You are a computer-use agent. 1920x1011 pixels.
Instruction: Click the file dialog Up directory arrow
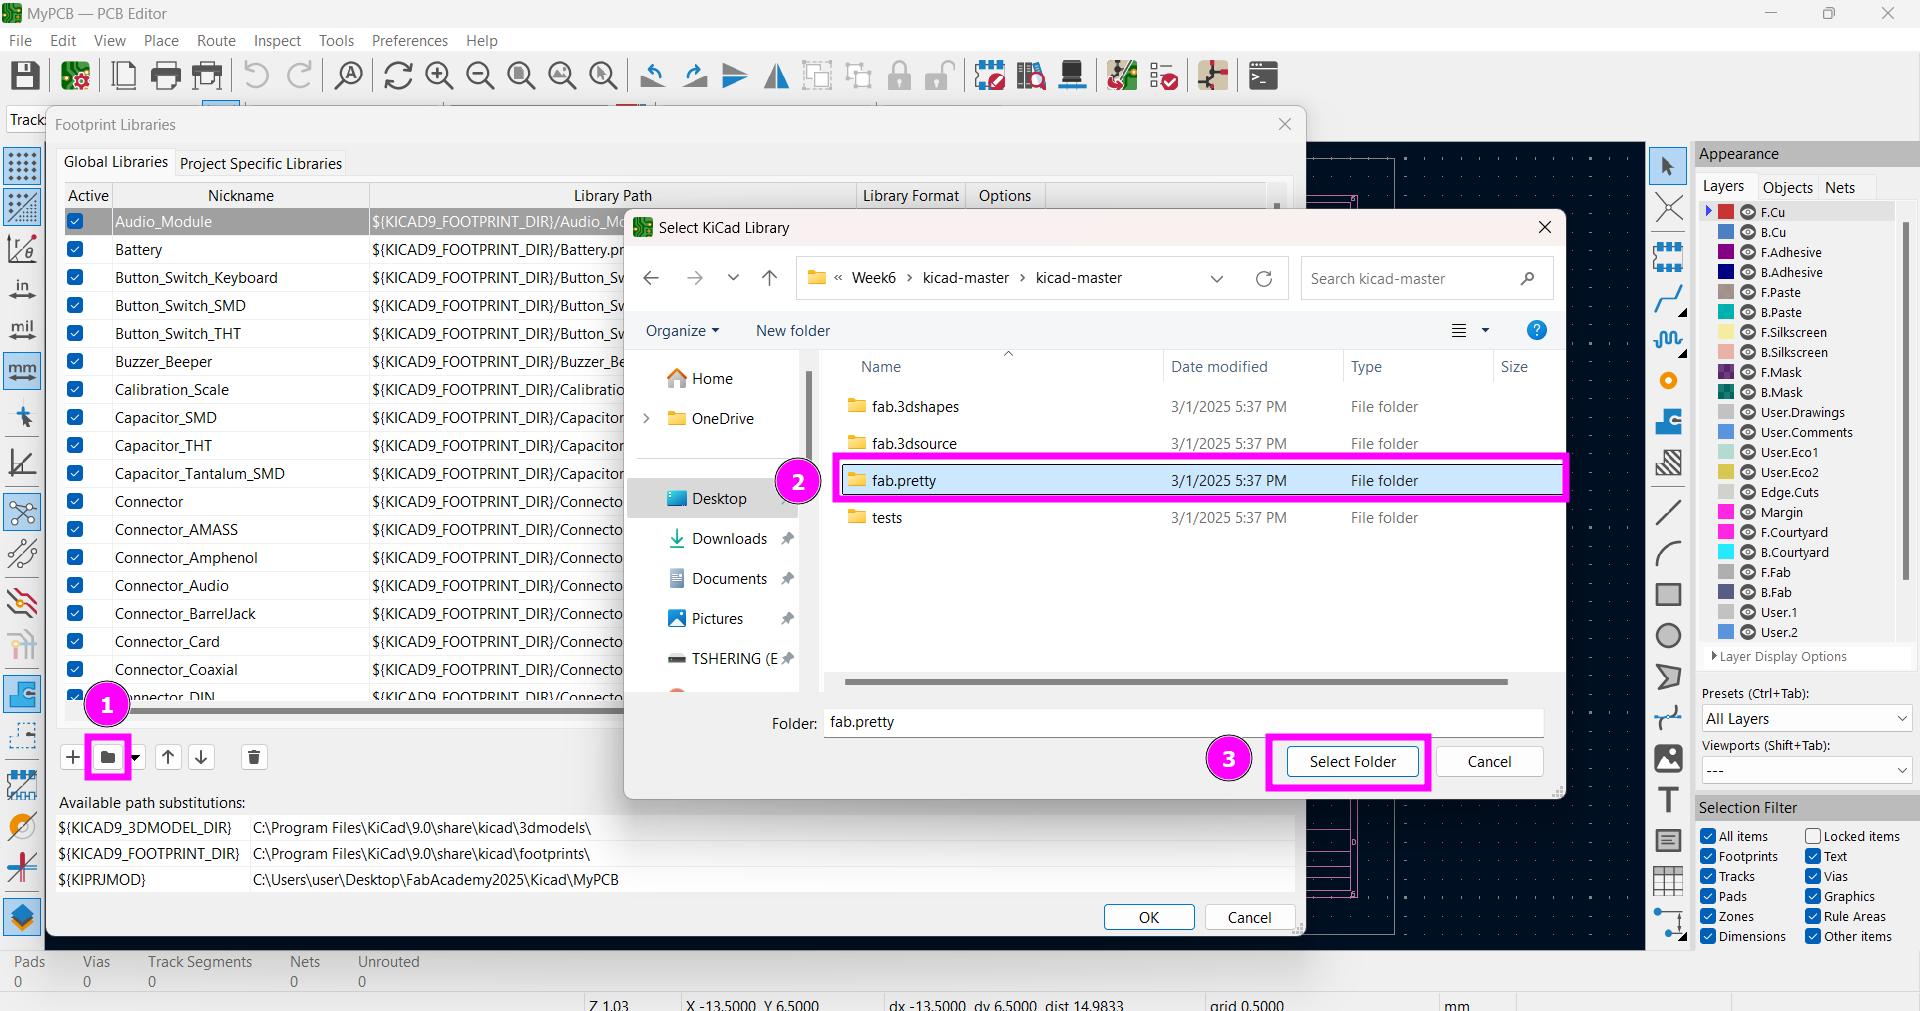[x=769, y=278]
